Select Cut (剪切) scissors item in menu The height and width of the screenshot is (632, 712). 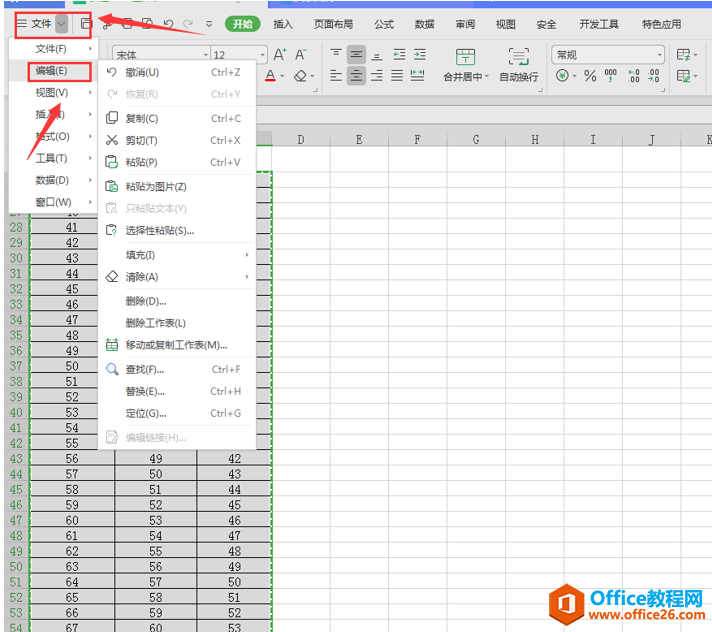(x=141, y=140)
